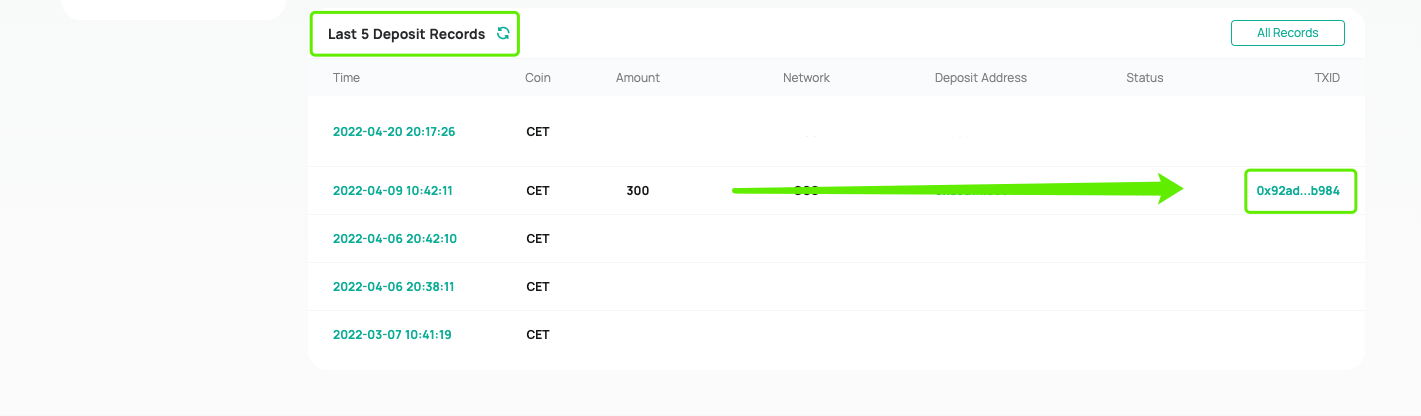
Task: Click CET coin in the 2022-03-07 row
Action: (x=538, y=335)
